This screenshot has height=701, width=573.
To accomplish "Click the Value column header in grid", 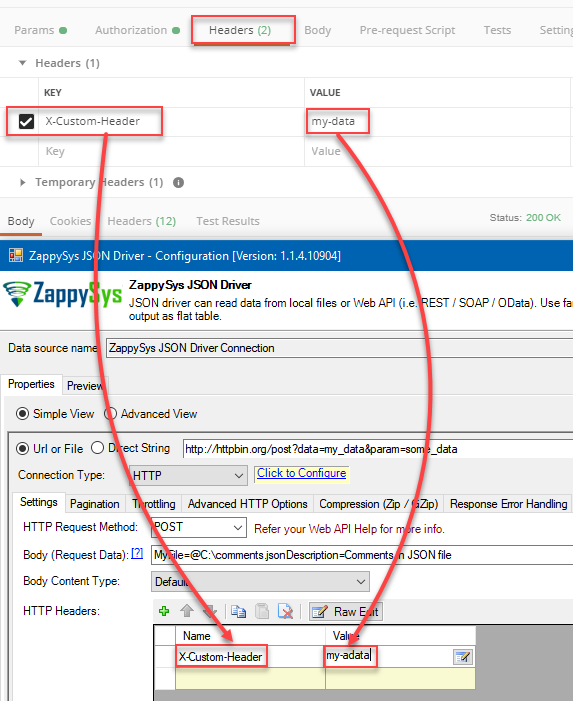I will click(x=400, y=636).
